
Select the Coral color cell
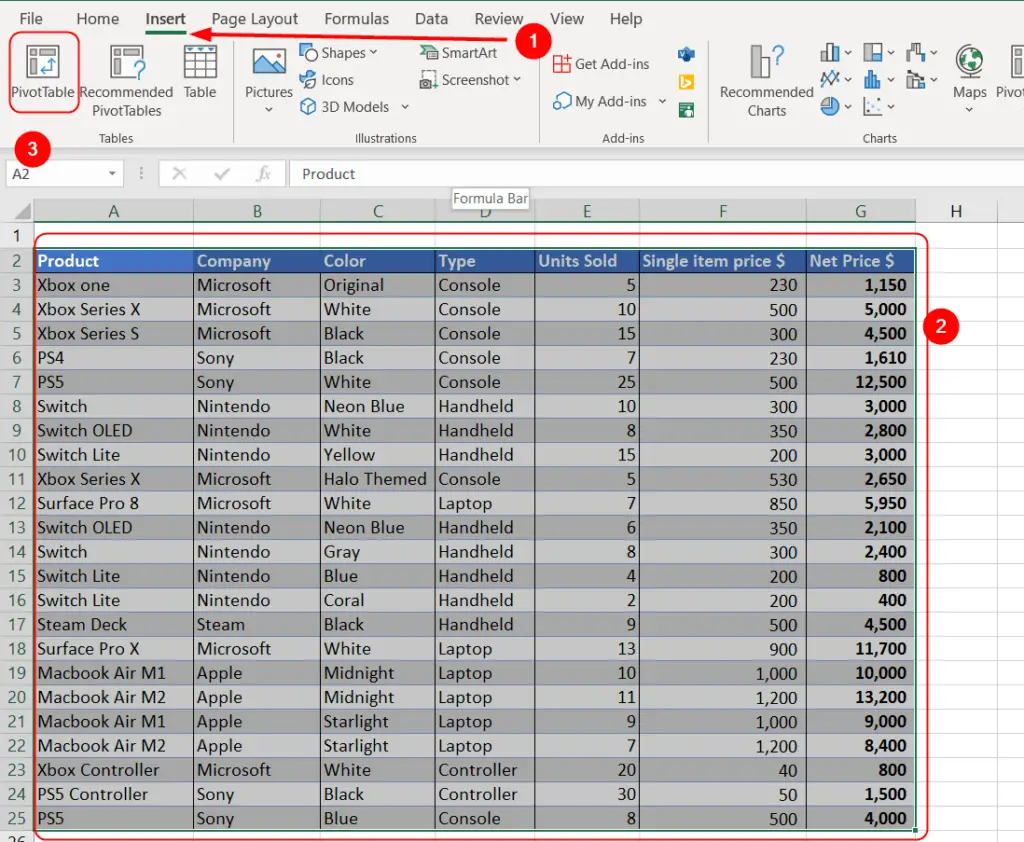pyautogui.click(x=377, y=600)
